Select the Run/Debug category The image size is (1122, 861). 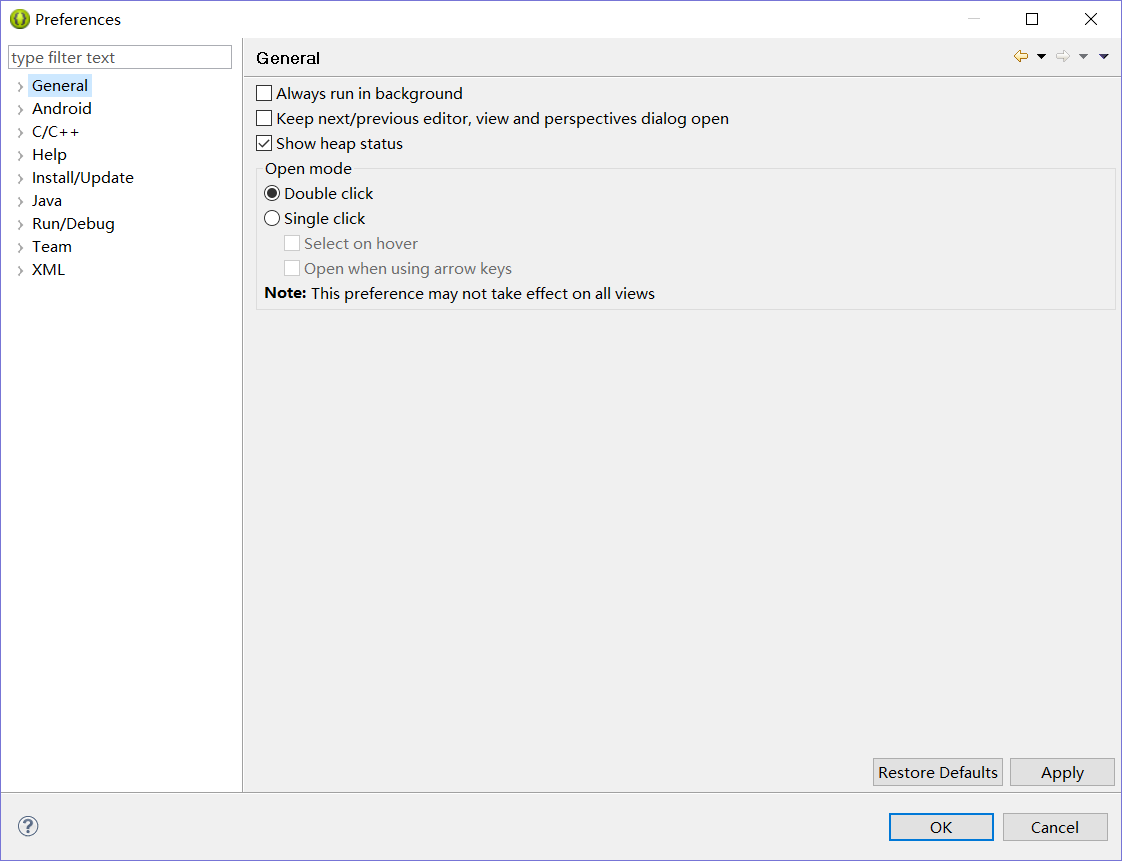pyautogui.click(x=72, y=223)
